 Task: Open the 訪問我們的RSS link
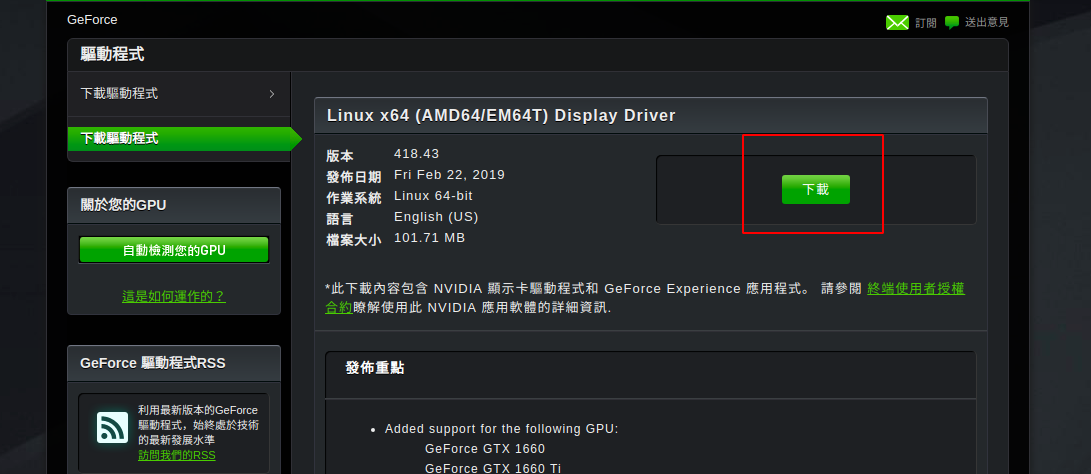pyautogui.click(x=177, y=455)
